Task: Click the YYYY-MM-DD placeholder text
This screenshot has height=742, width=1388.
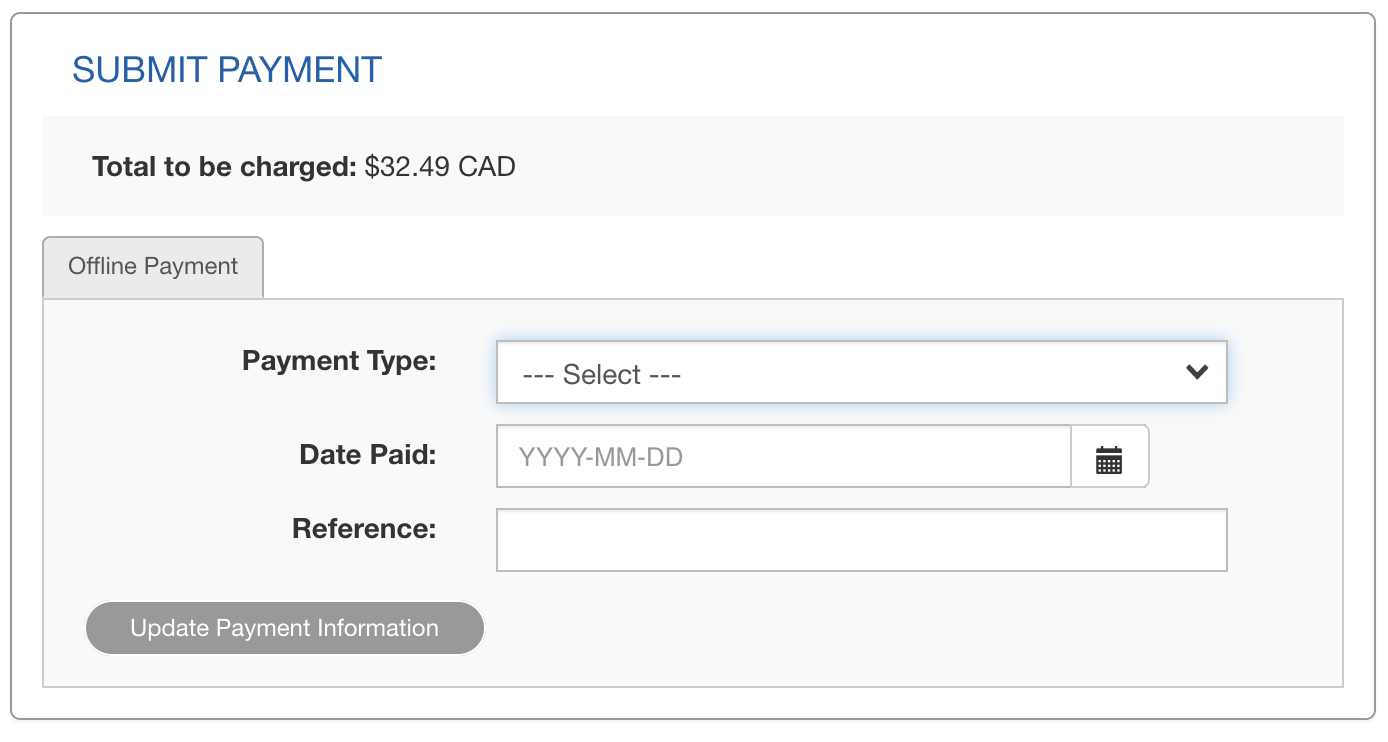Action: pyautogui.click(x=600, y=459)
